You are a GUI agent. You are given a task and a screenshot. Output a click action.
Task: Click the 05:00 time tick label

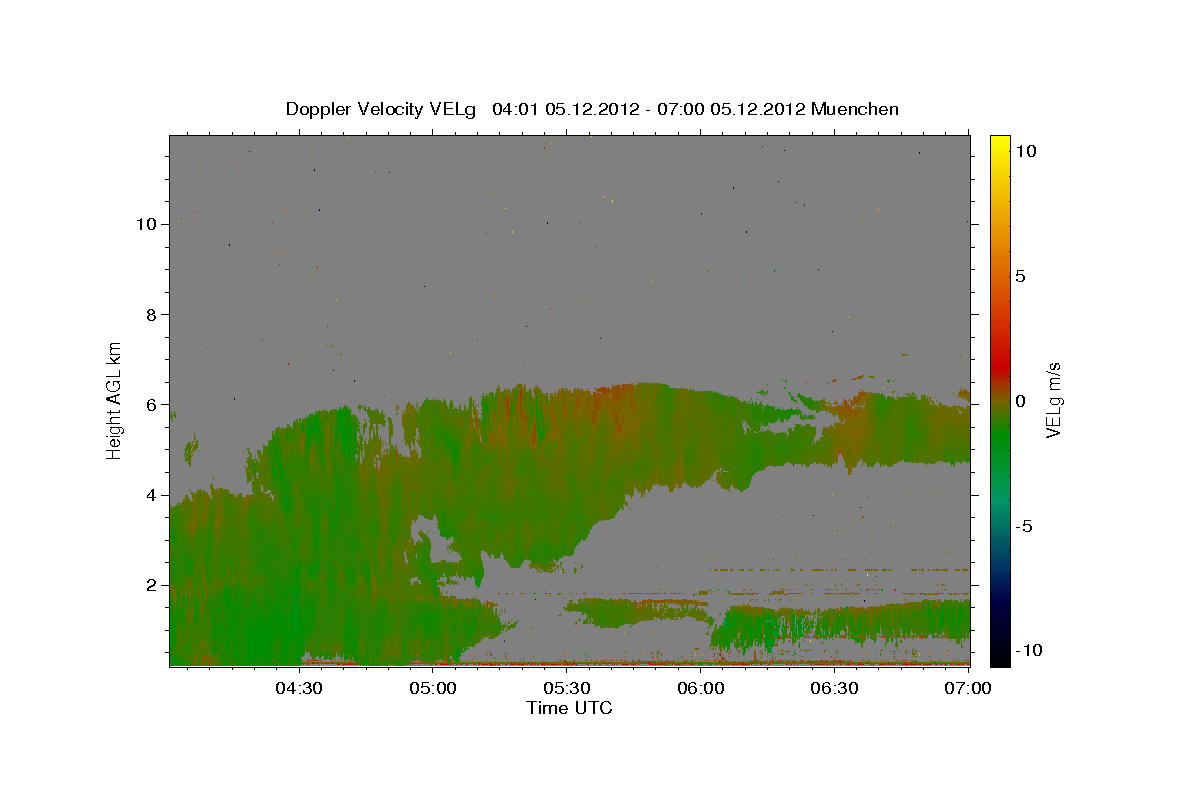(434, 688)
